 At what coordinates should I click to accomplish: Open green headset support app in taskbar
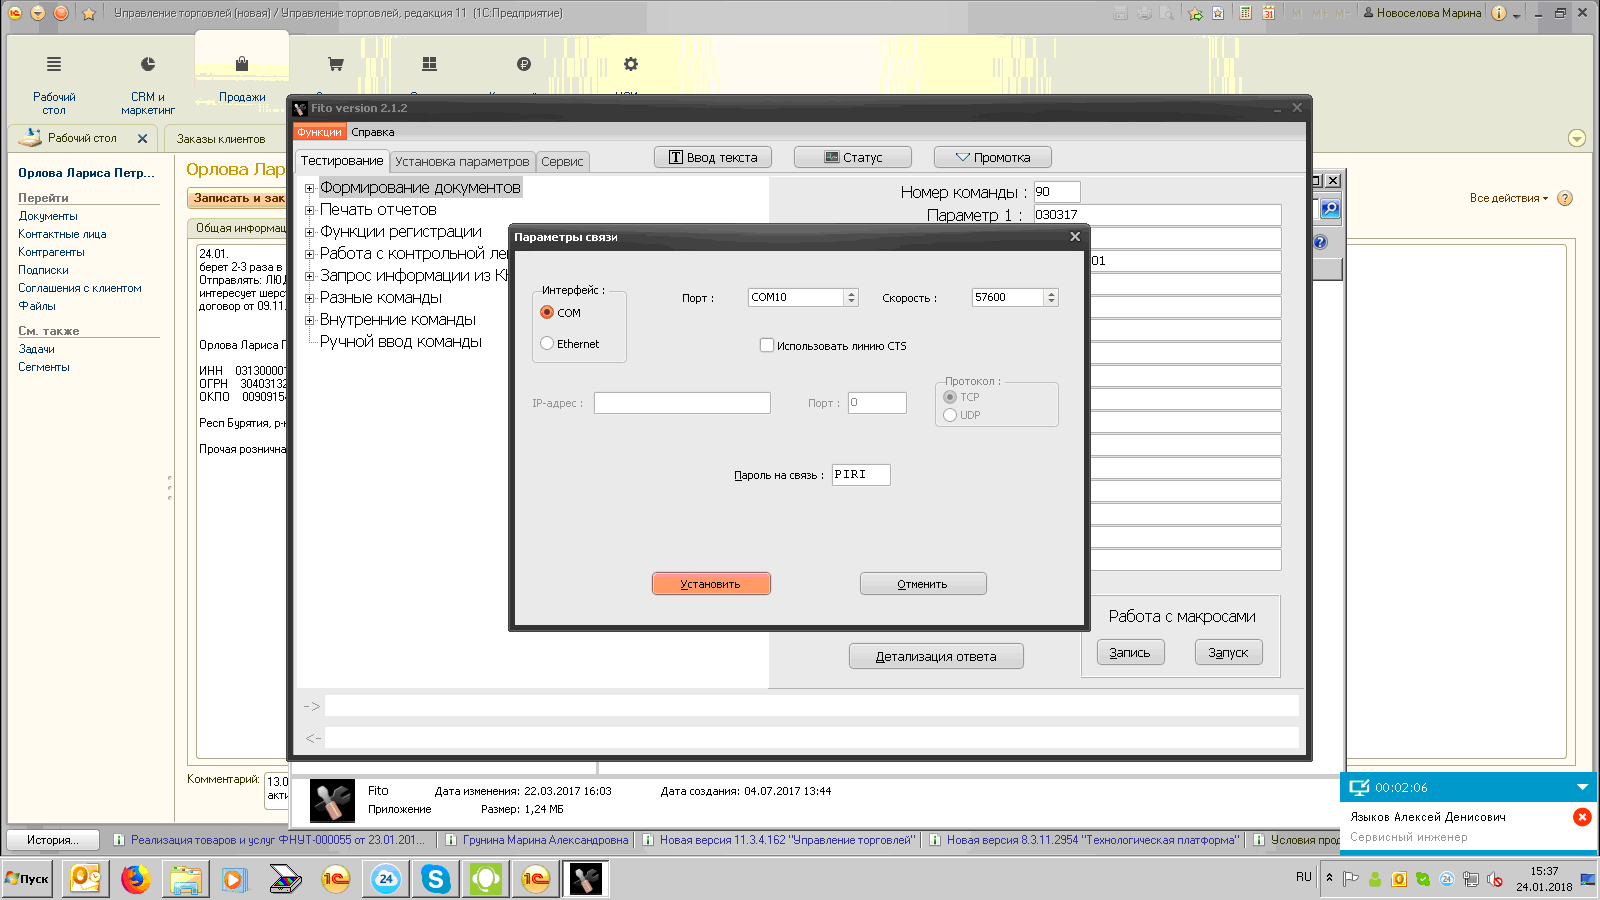[x=485, y=879]
